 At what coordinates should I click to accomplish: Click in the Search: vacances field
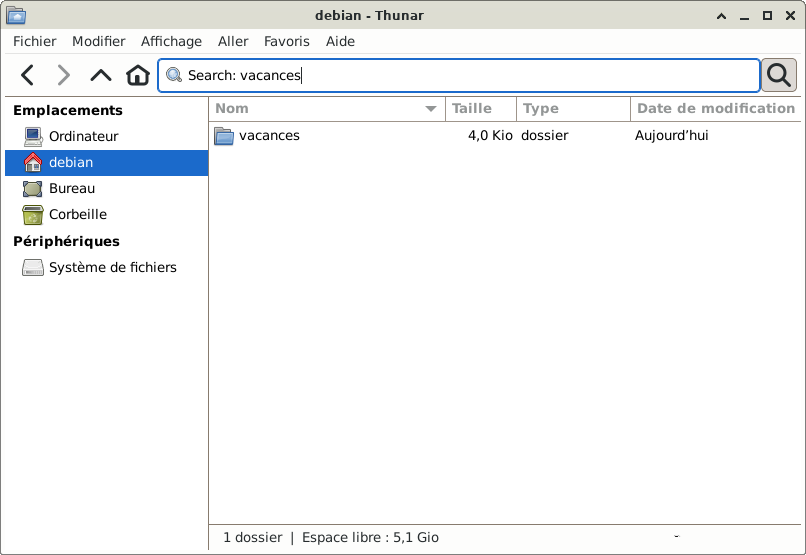coord(459,75)
